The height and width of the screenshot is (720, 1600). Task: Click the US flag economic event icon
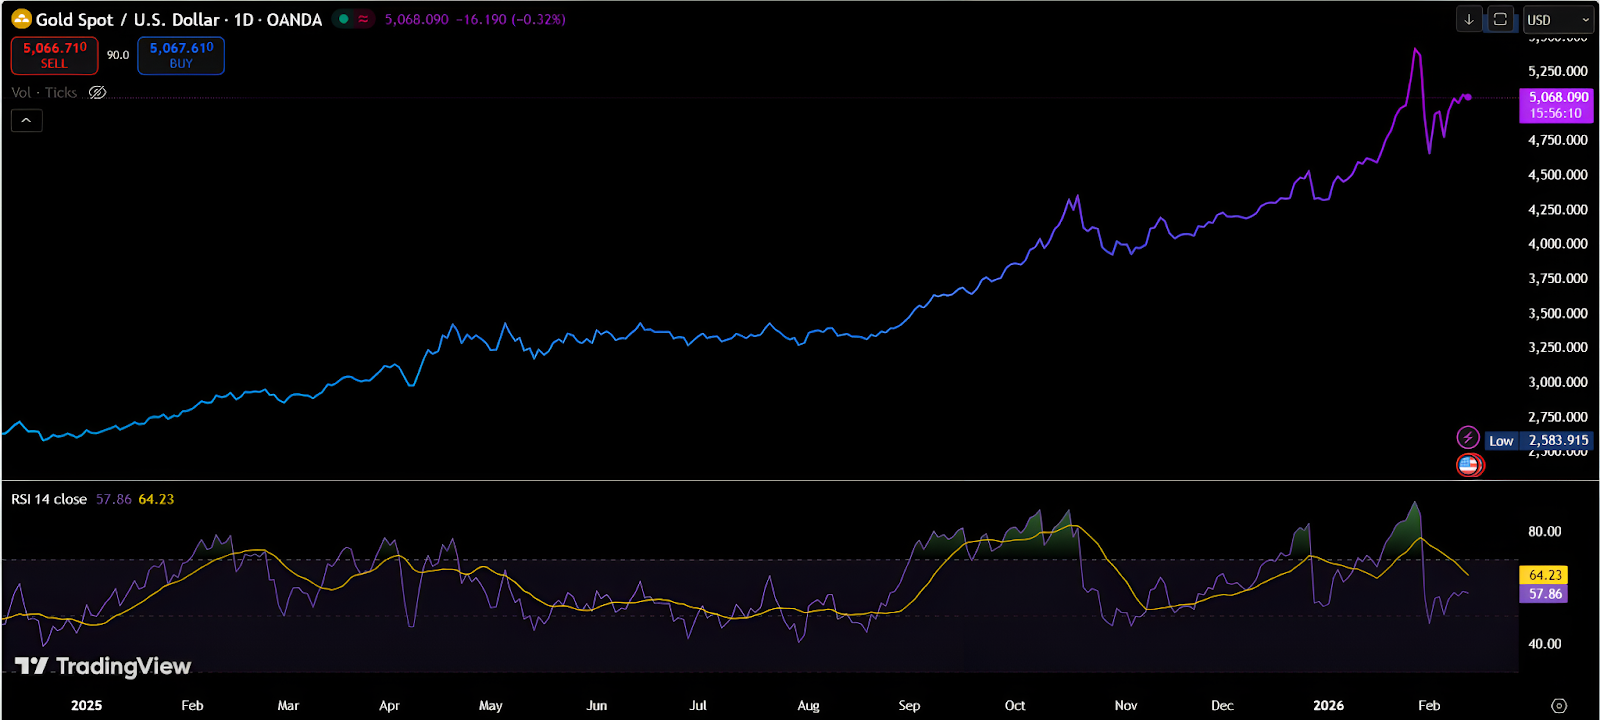coord(1469,465)
